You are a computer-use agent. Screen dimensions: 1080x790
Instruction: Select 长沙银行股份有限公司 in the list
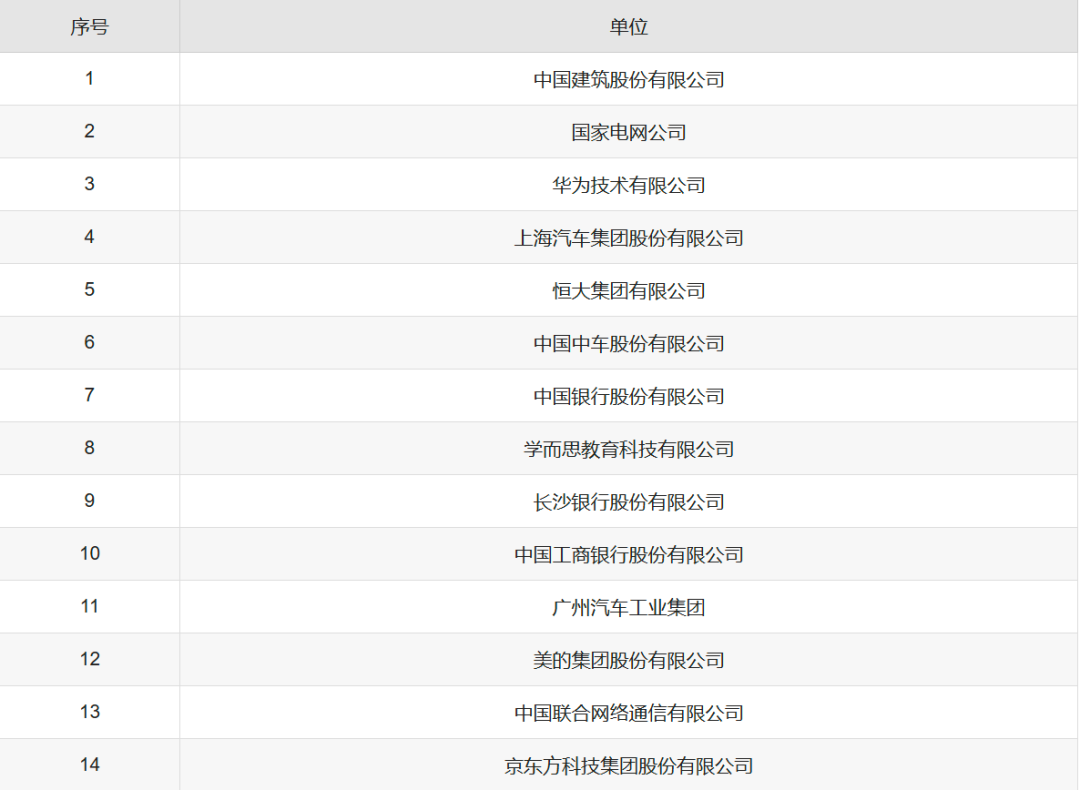pos(629,502)
